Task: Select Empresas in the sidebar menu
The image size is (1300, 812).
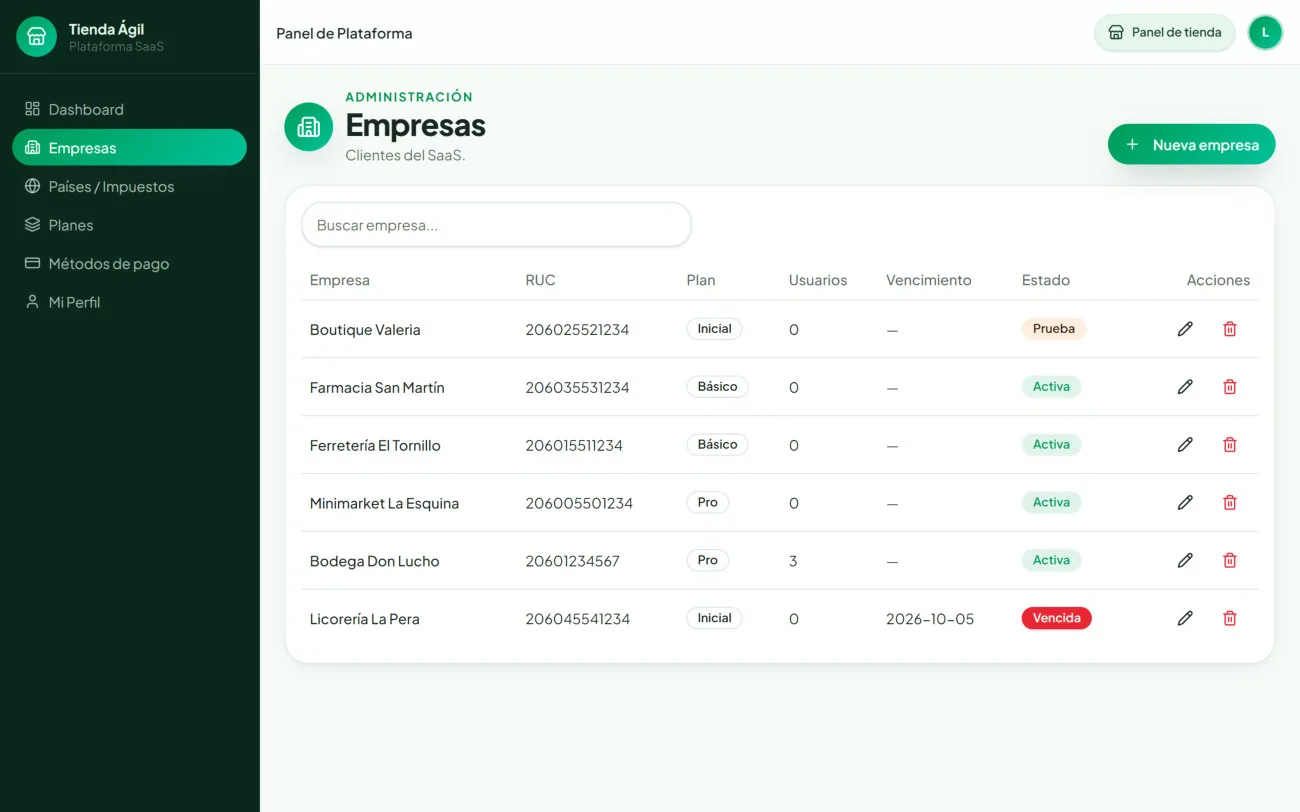Action: pyautogui.click(x=129, y=148)
